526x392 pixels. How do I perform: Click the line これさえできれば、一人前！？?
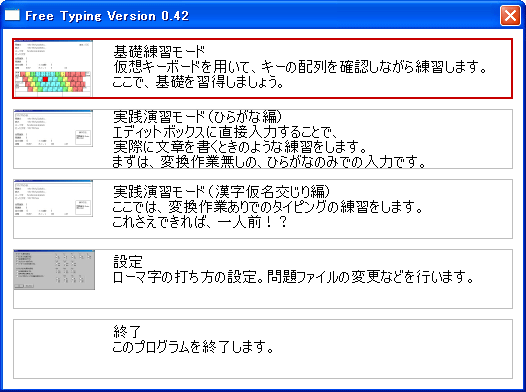pos(200,222)
